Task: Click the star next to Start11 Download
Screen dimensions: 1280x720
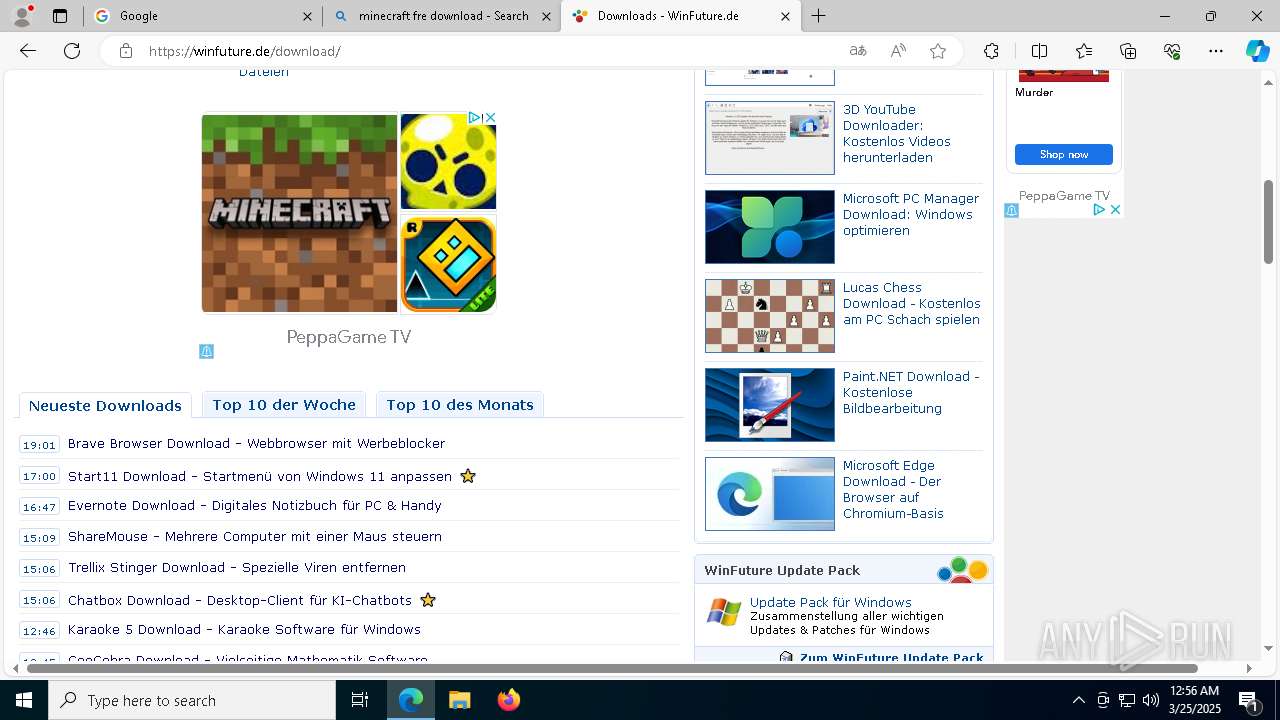Action: (468, 476)
